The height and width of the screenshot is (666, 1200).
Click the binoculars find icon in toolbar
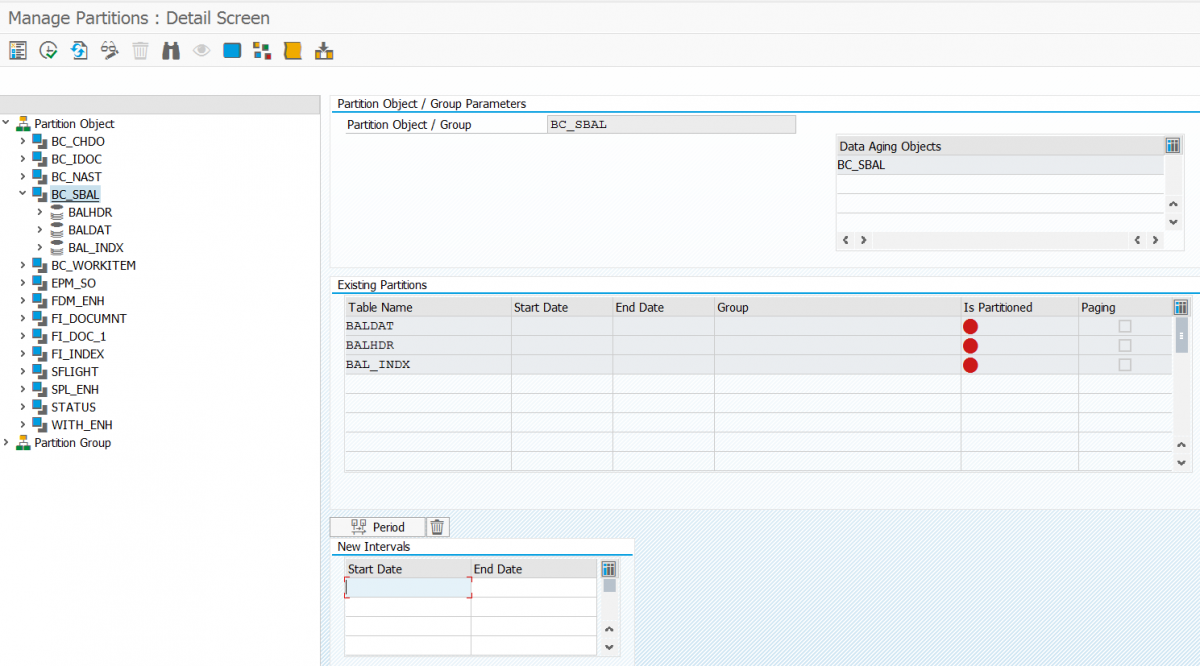(170, 50)
